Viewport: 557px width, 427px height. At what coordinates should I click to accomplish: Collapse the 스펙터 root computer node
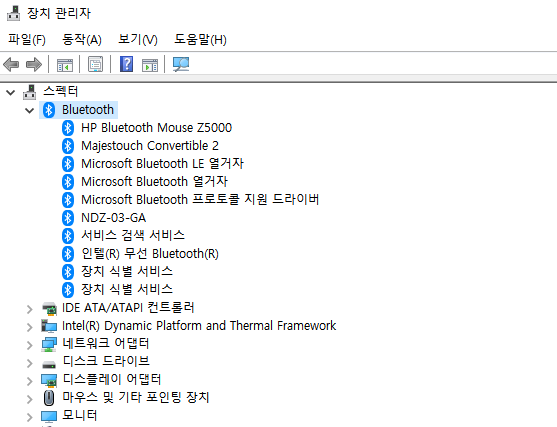point(11,93)
